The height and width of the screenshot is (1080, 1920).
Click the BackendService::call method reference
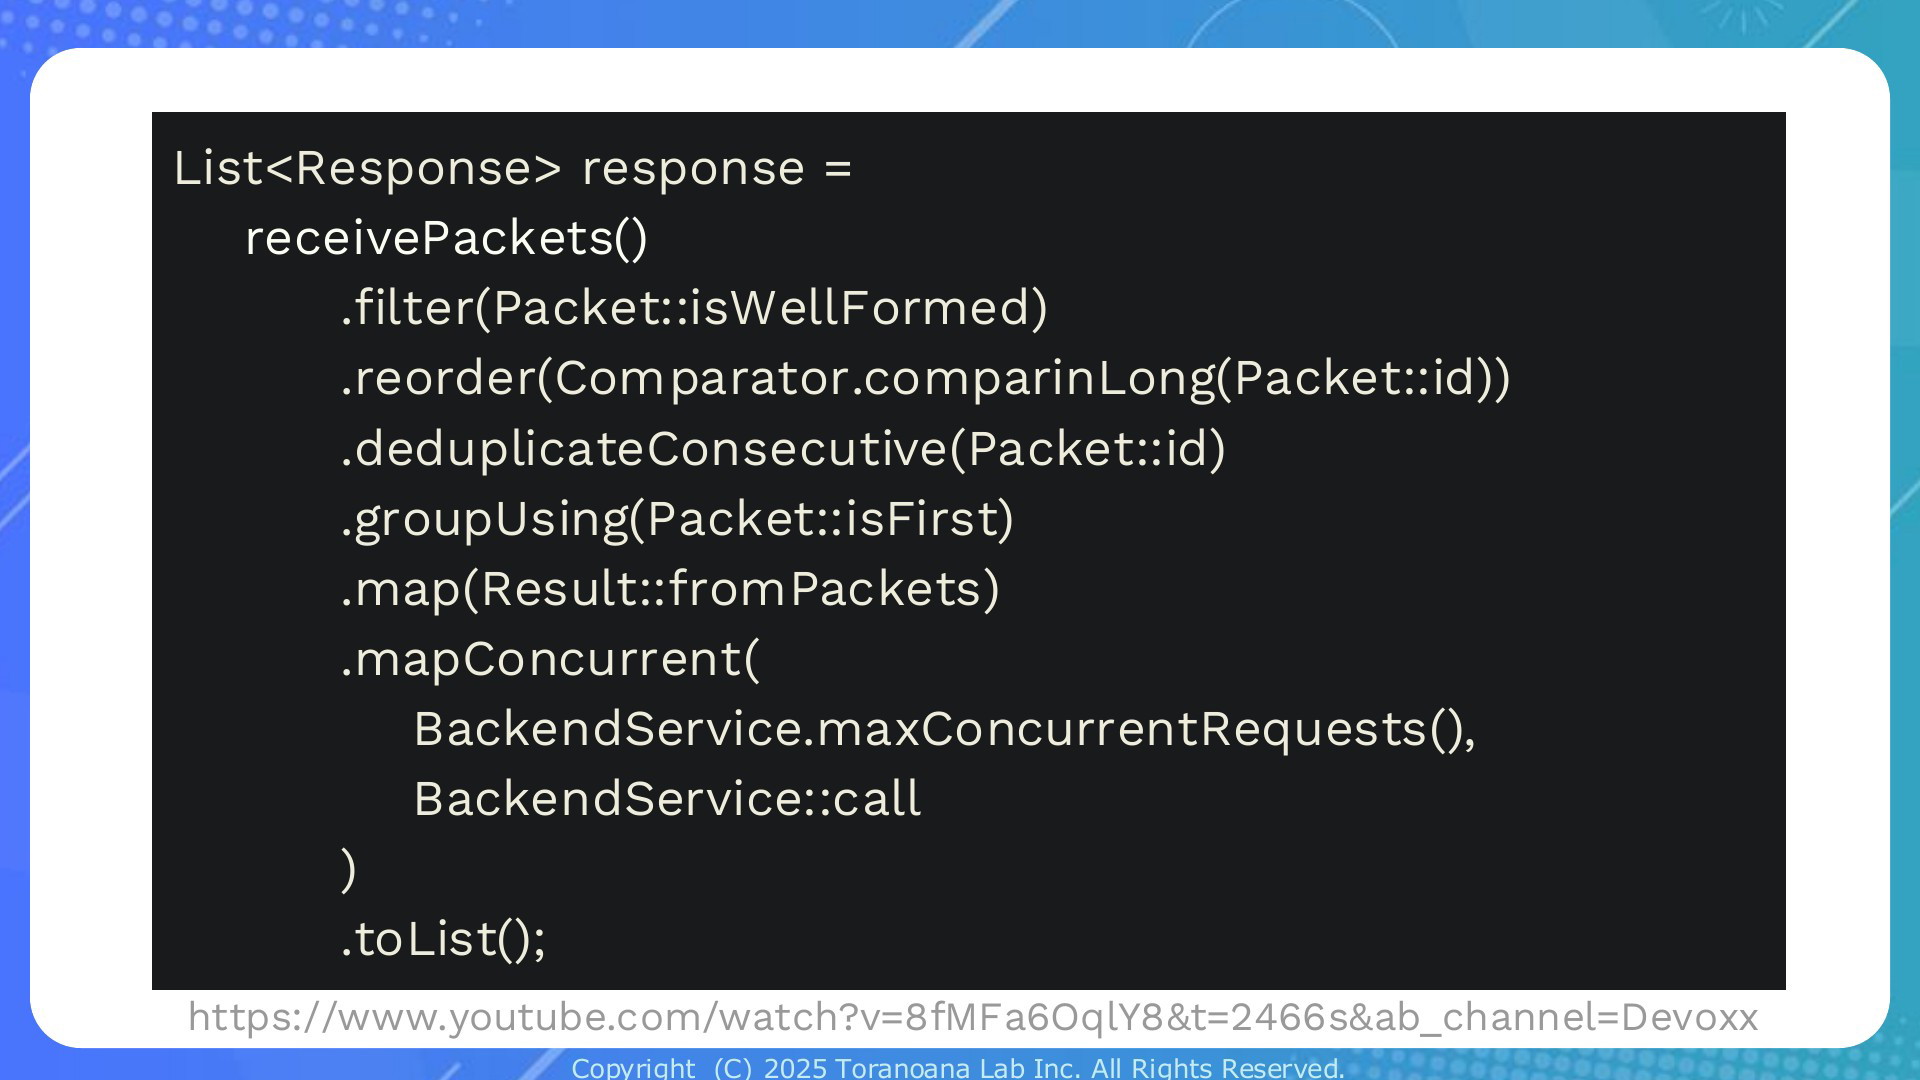point(667,799)
